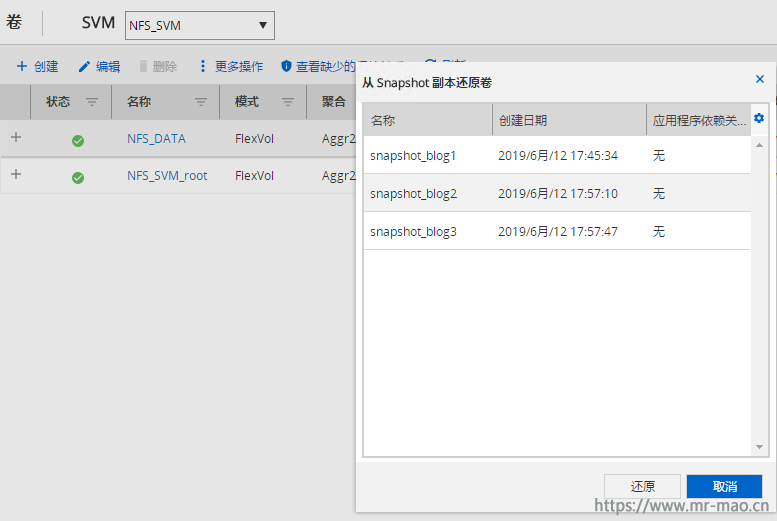Click the Delete (删除) trash button
The height and width of the screenshot is (521, 777).
click(158, 66)
